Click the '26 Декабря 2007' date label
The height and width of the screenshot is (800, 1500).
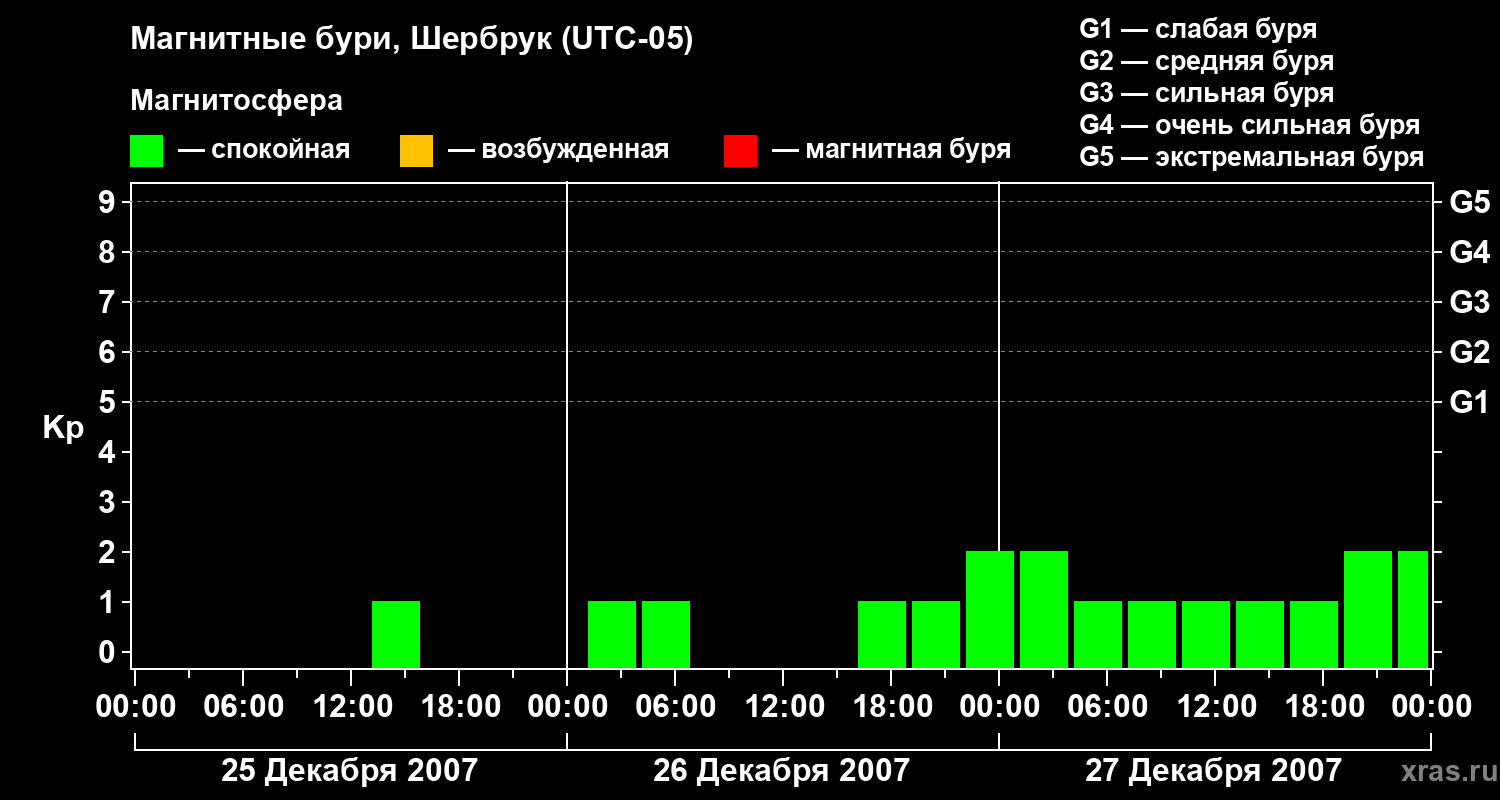tap(781, 770)
